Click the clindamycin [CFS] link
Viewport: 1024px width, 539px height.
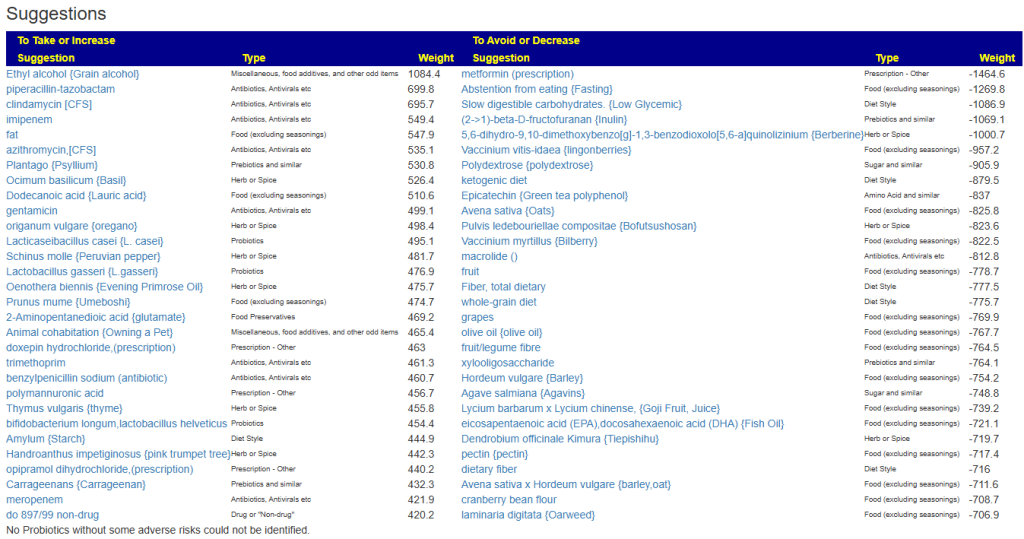[x=49, y=104]
